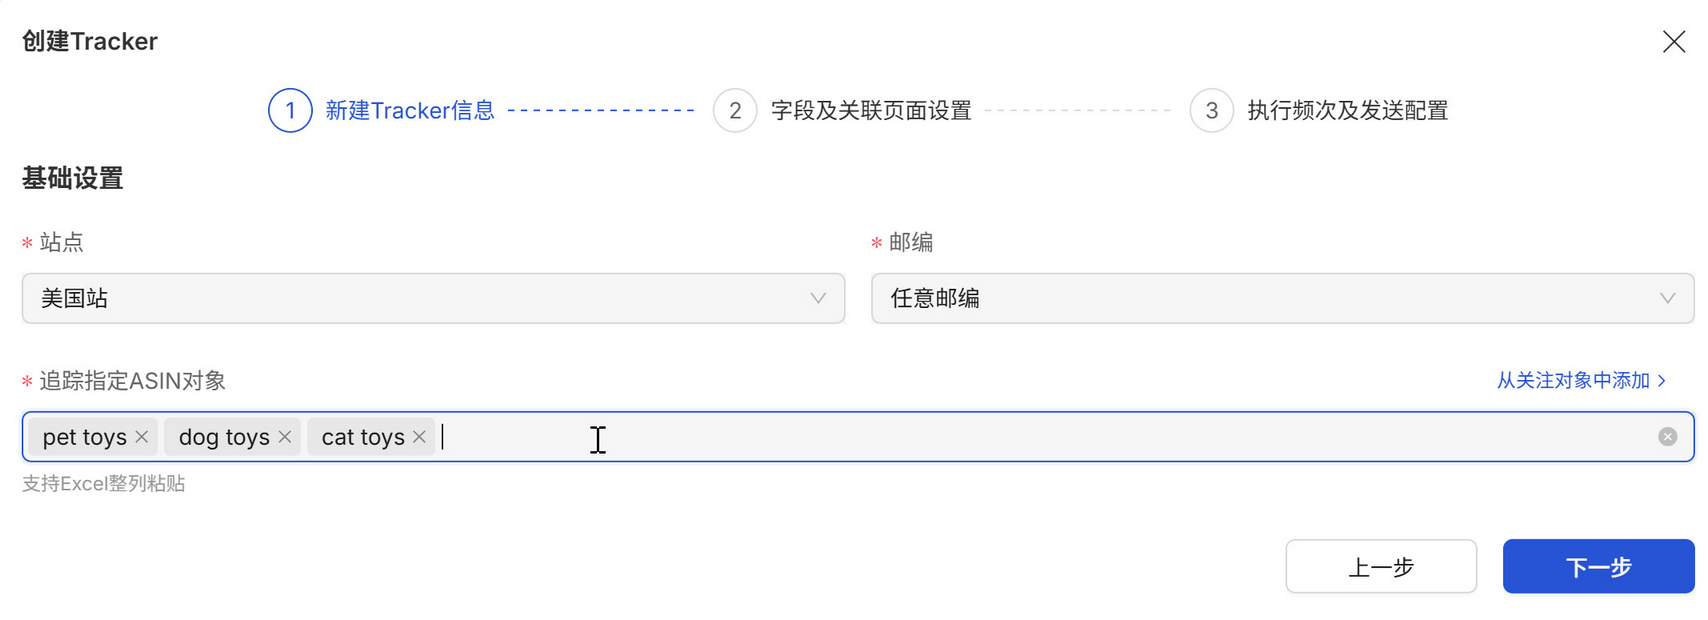This screenshot has height=620, width=1708.
Task: Click the 上一步 button
Action: point(1381,567)
